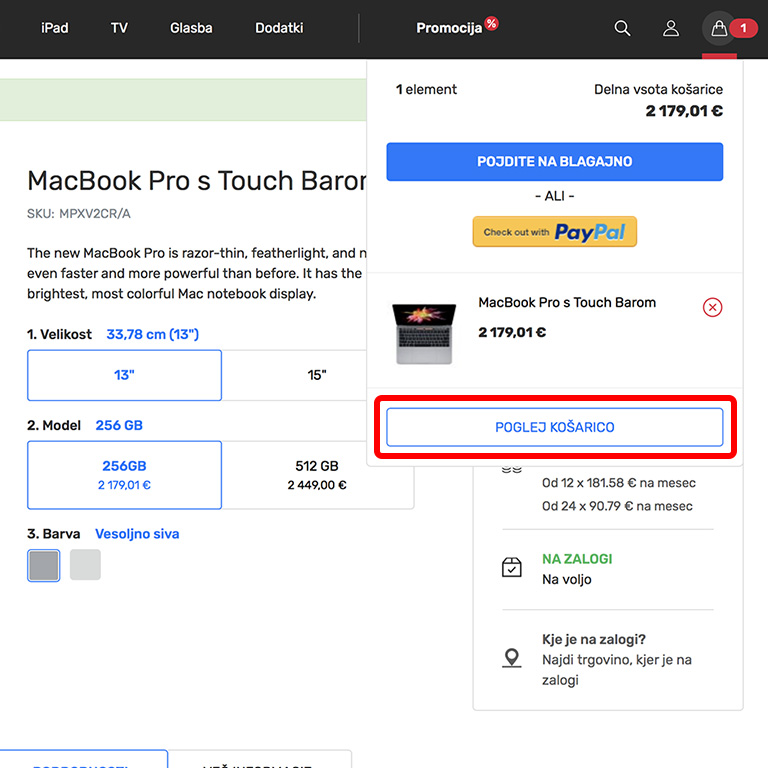The width and height of the screenshot is (768, 768).
Task: Click Kje je na zalogi? link
Action: click(x=594, y=639)
